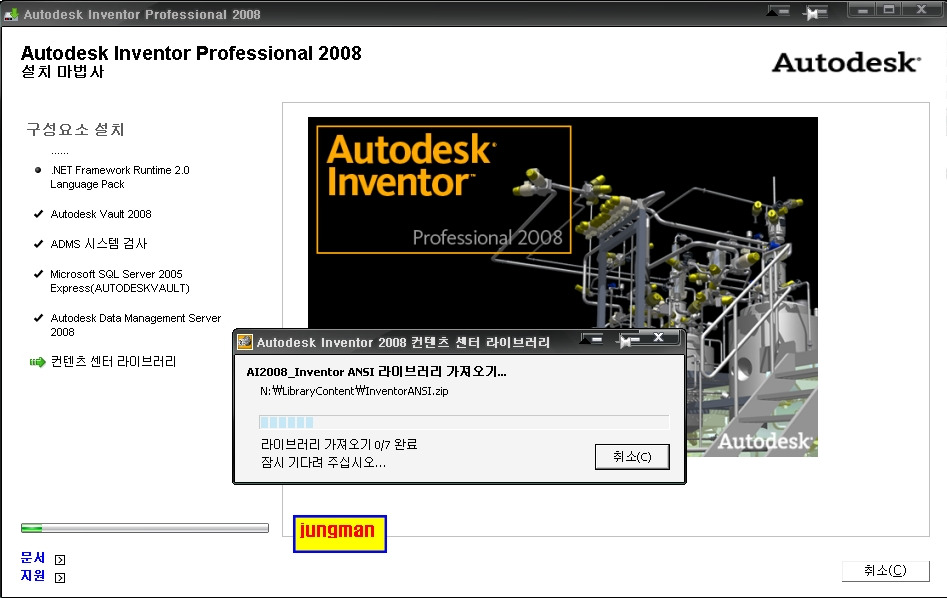Click checkmark beside Microsoft SQL Server 2005
The width and height of the screenshot is (947, 598).
point(38,274)
